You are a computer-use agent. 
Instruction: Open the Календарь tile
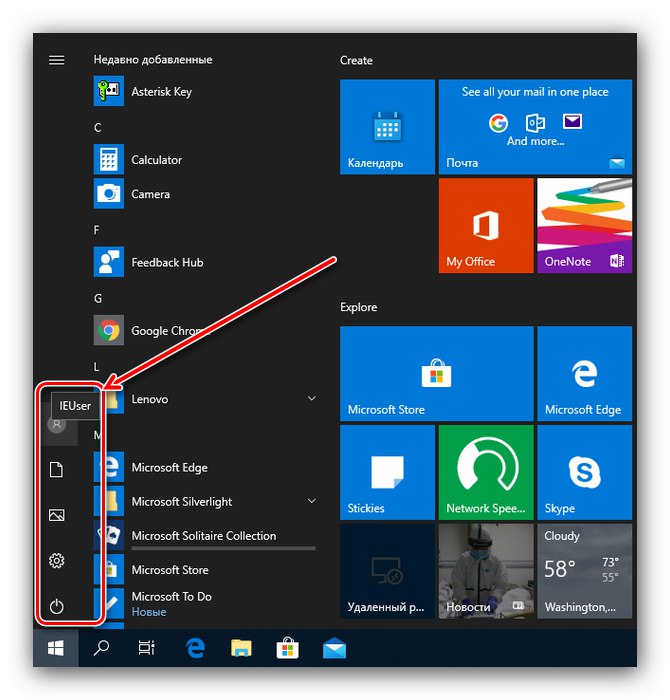(387, 127)
